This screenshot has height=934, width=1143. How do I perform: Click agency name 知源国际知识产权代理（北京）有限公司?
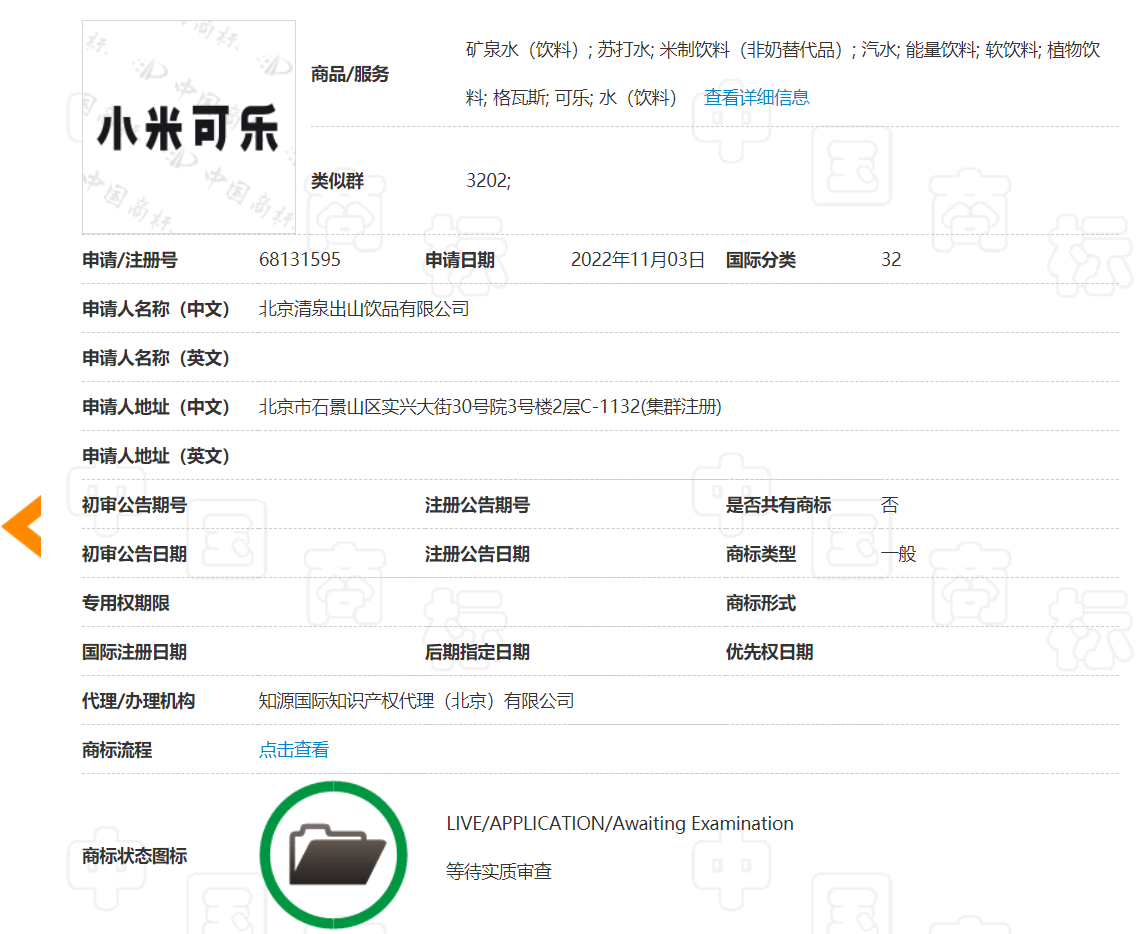(x=416, y=701)
